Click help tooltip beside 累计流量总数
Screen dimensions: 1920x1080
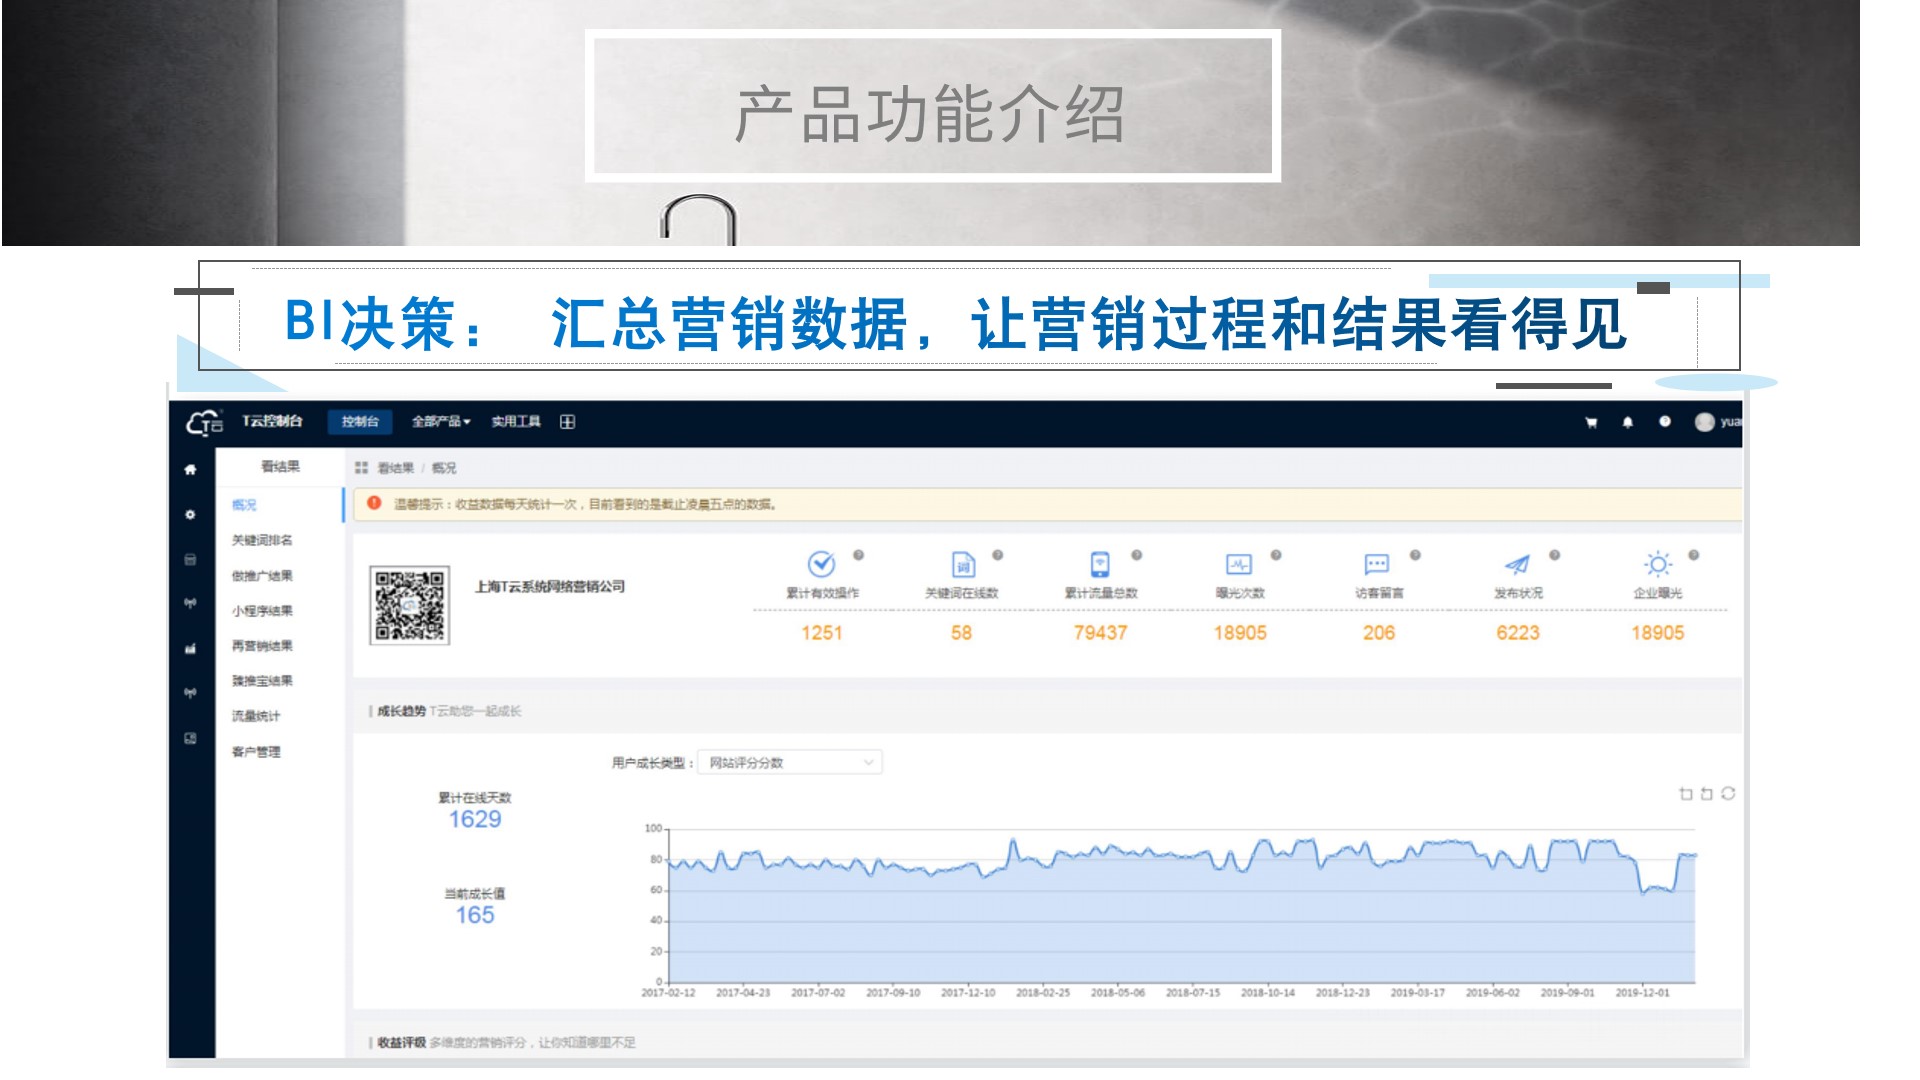tap(1136, 555)
